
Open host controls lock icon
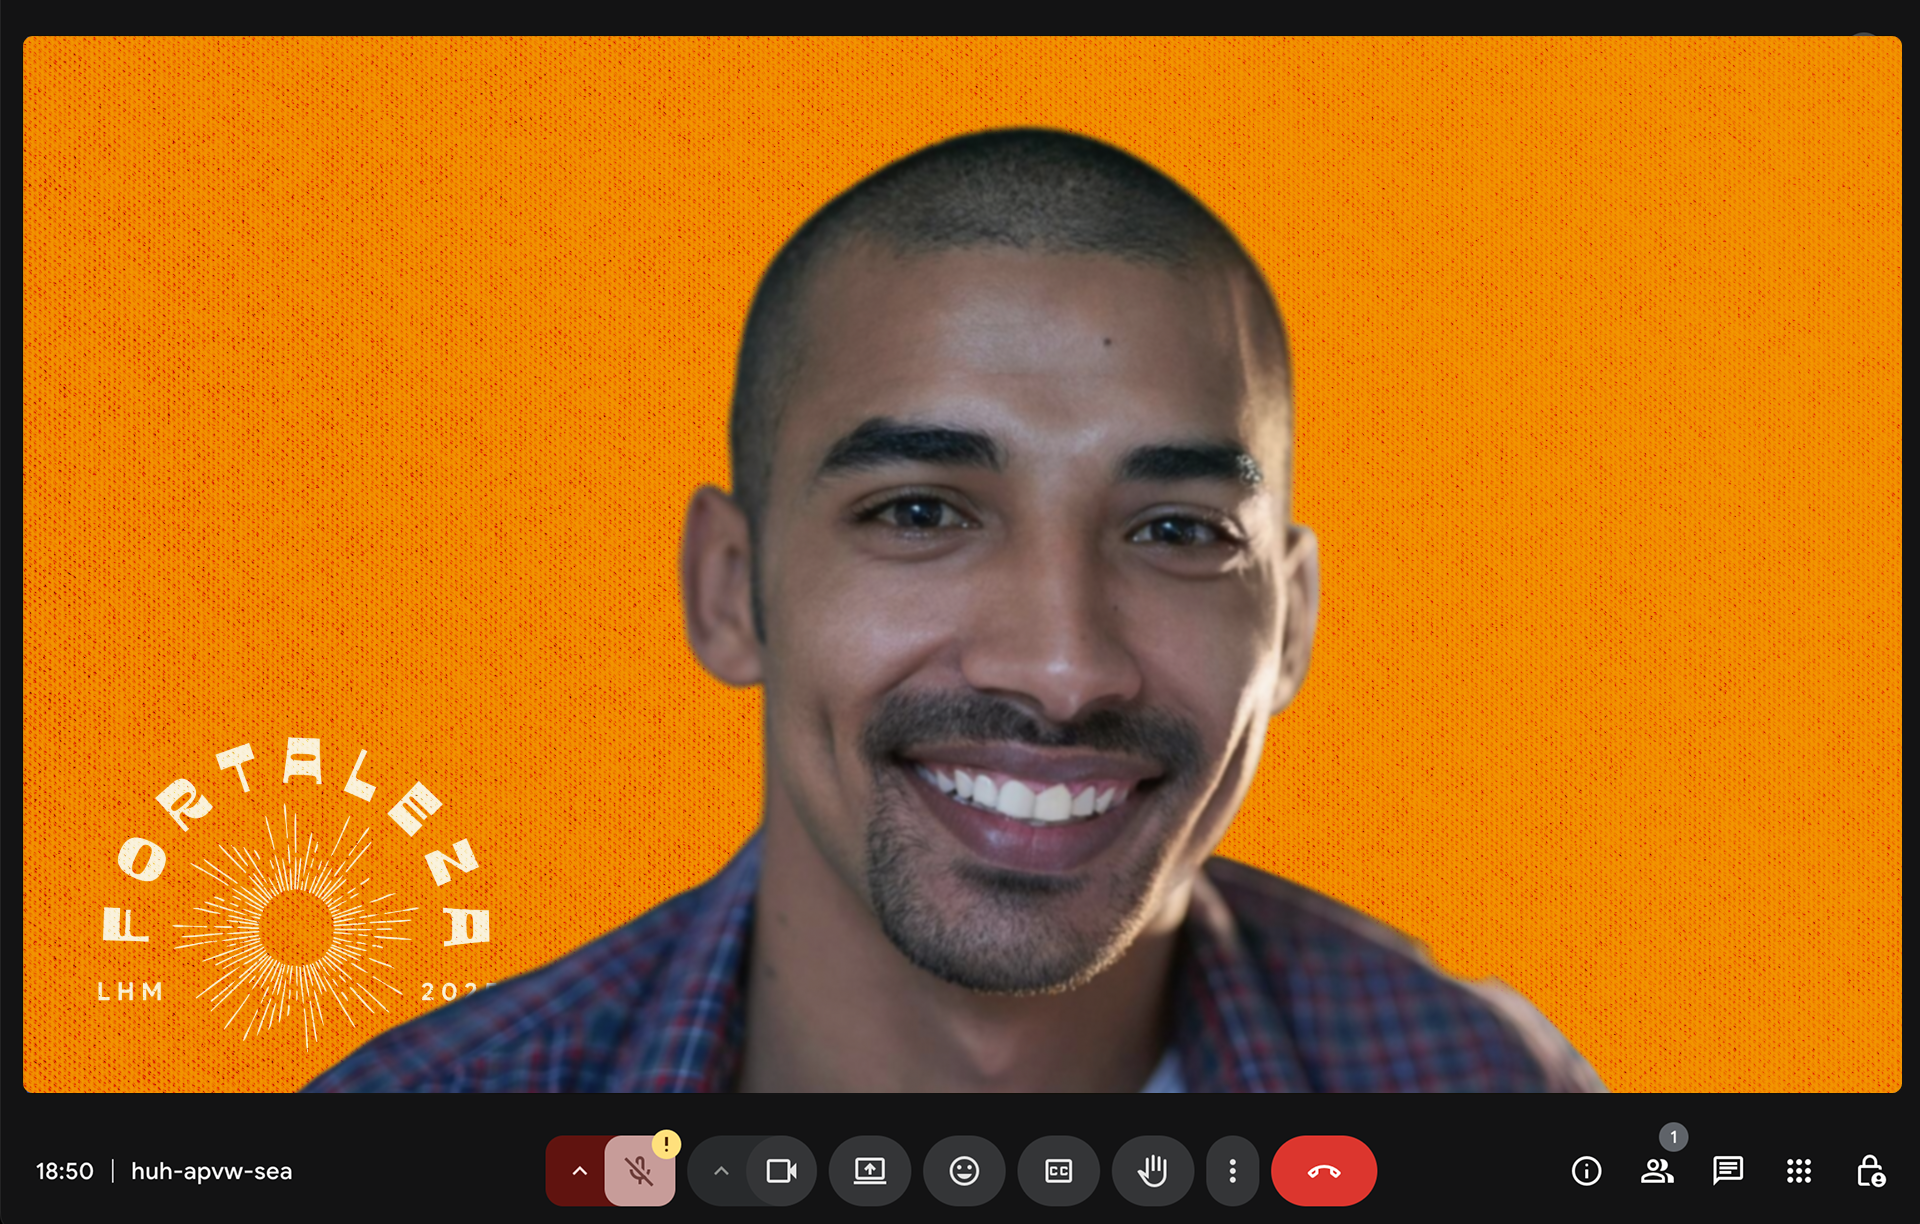(1869, 1171)
